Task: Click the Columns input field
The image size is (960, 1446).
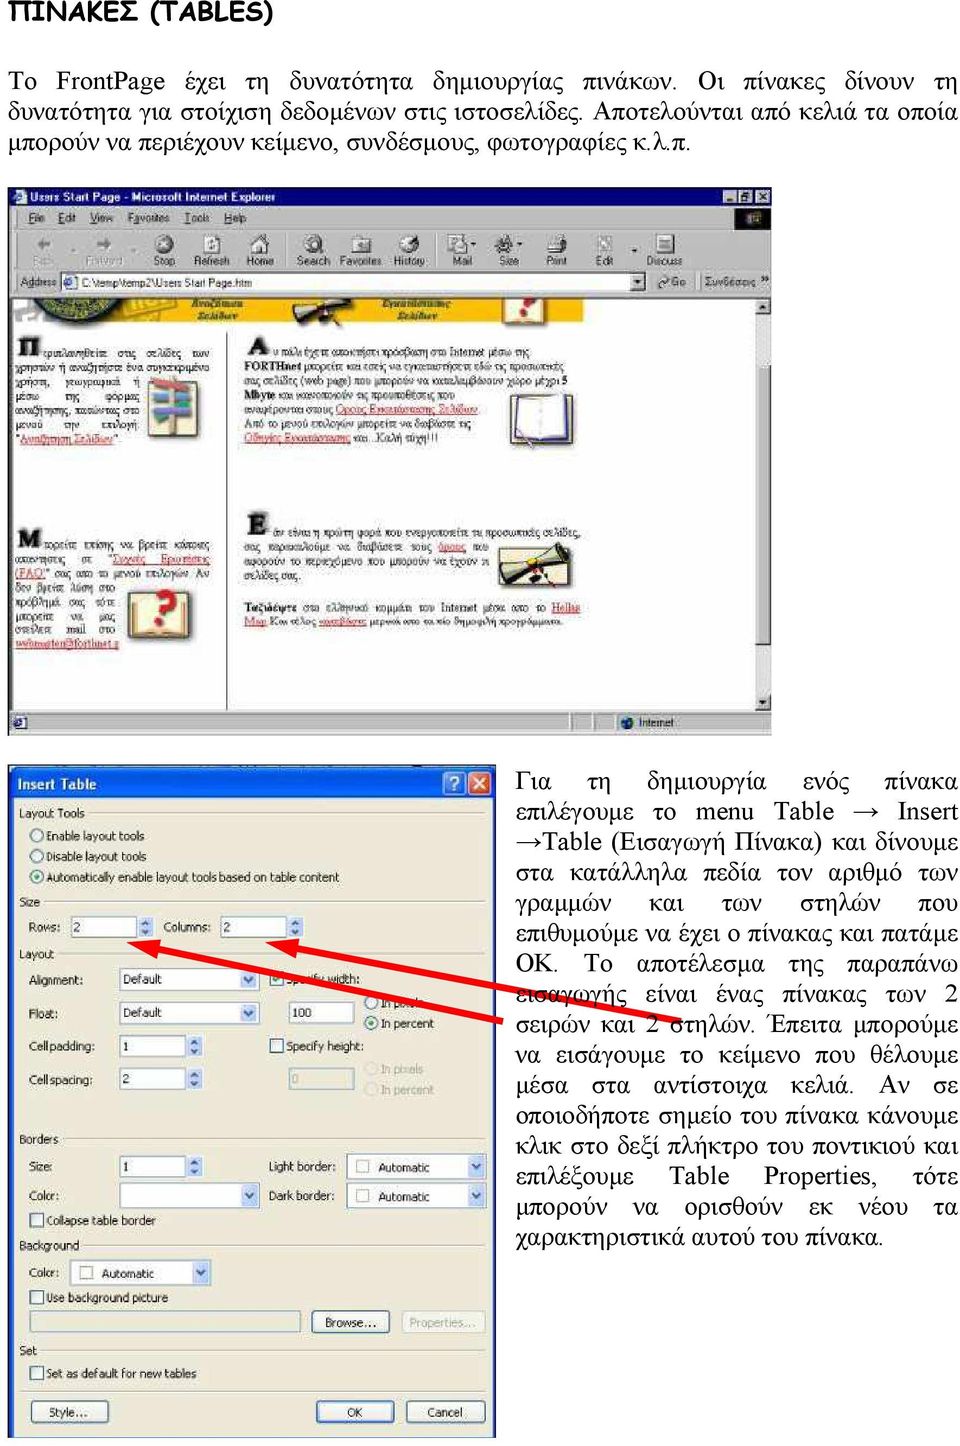Action: point(253,927)
